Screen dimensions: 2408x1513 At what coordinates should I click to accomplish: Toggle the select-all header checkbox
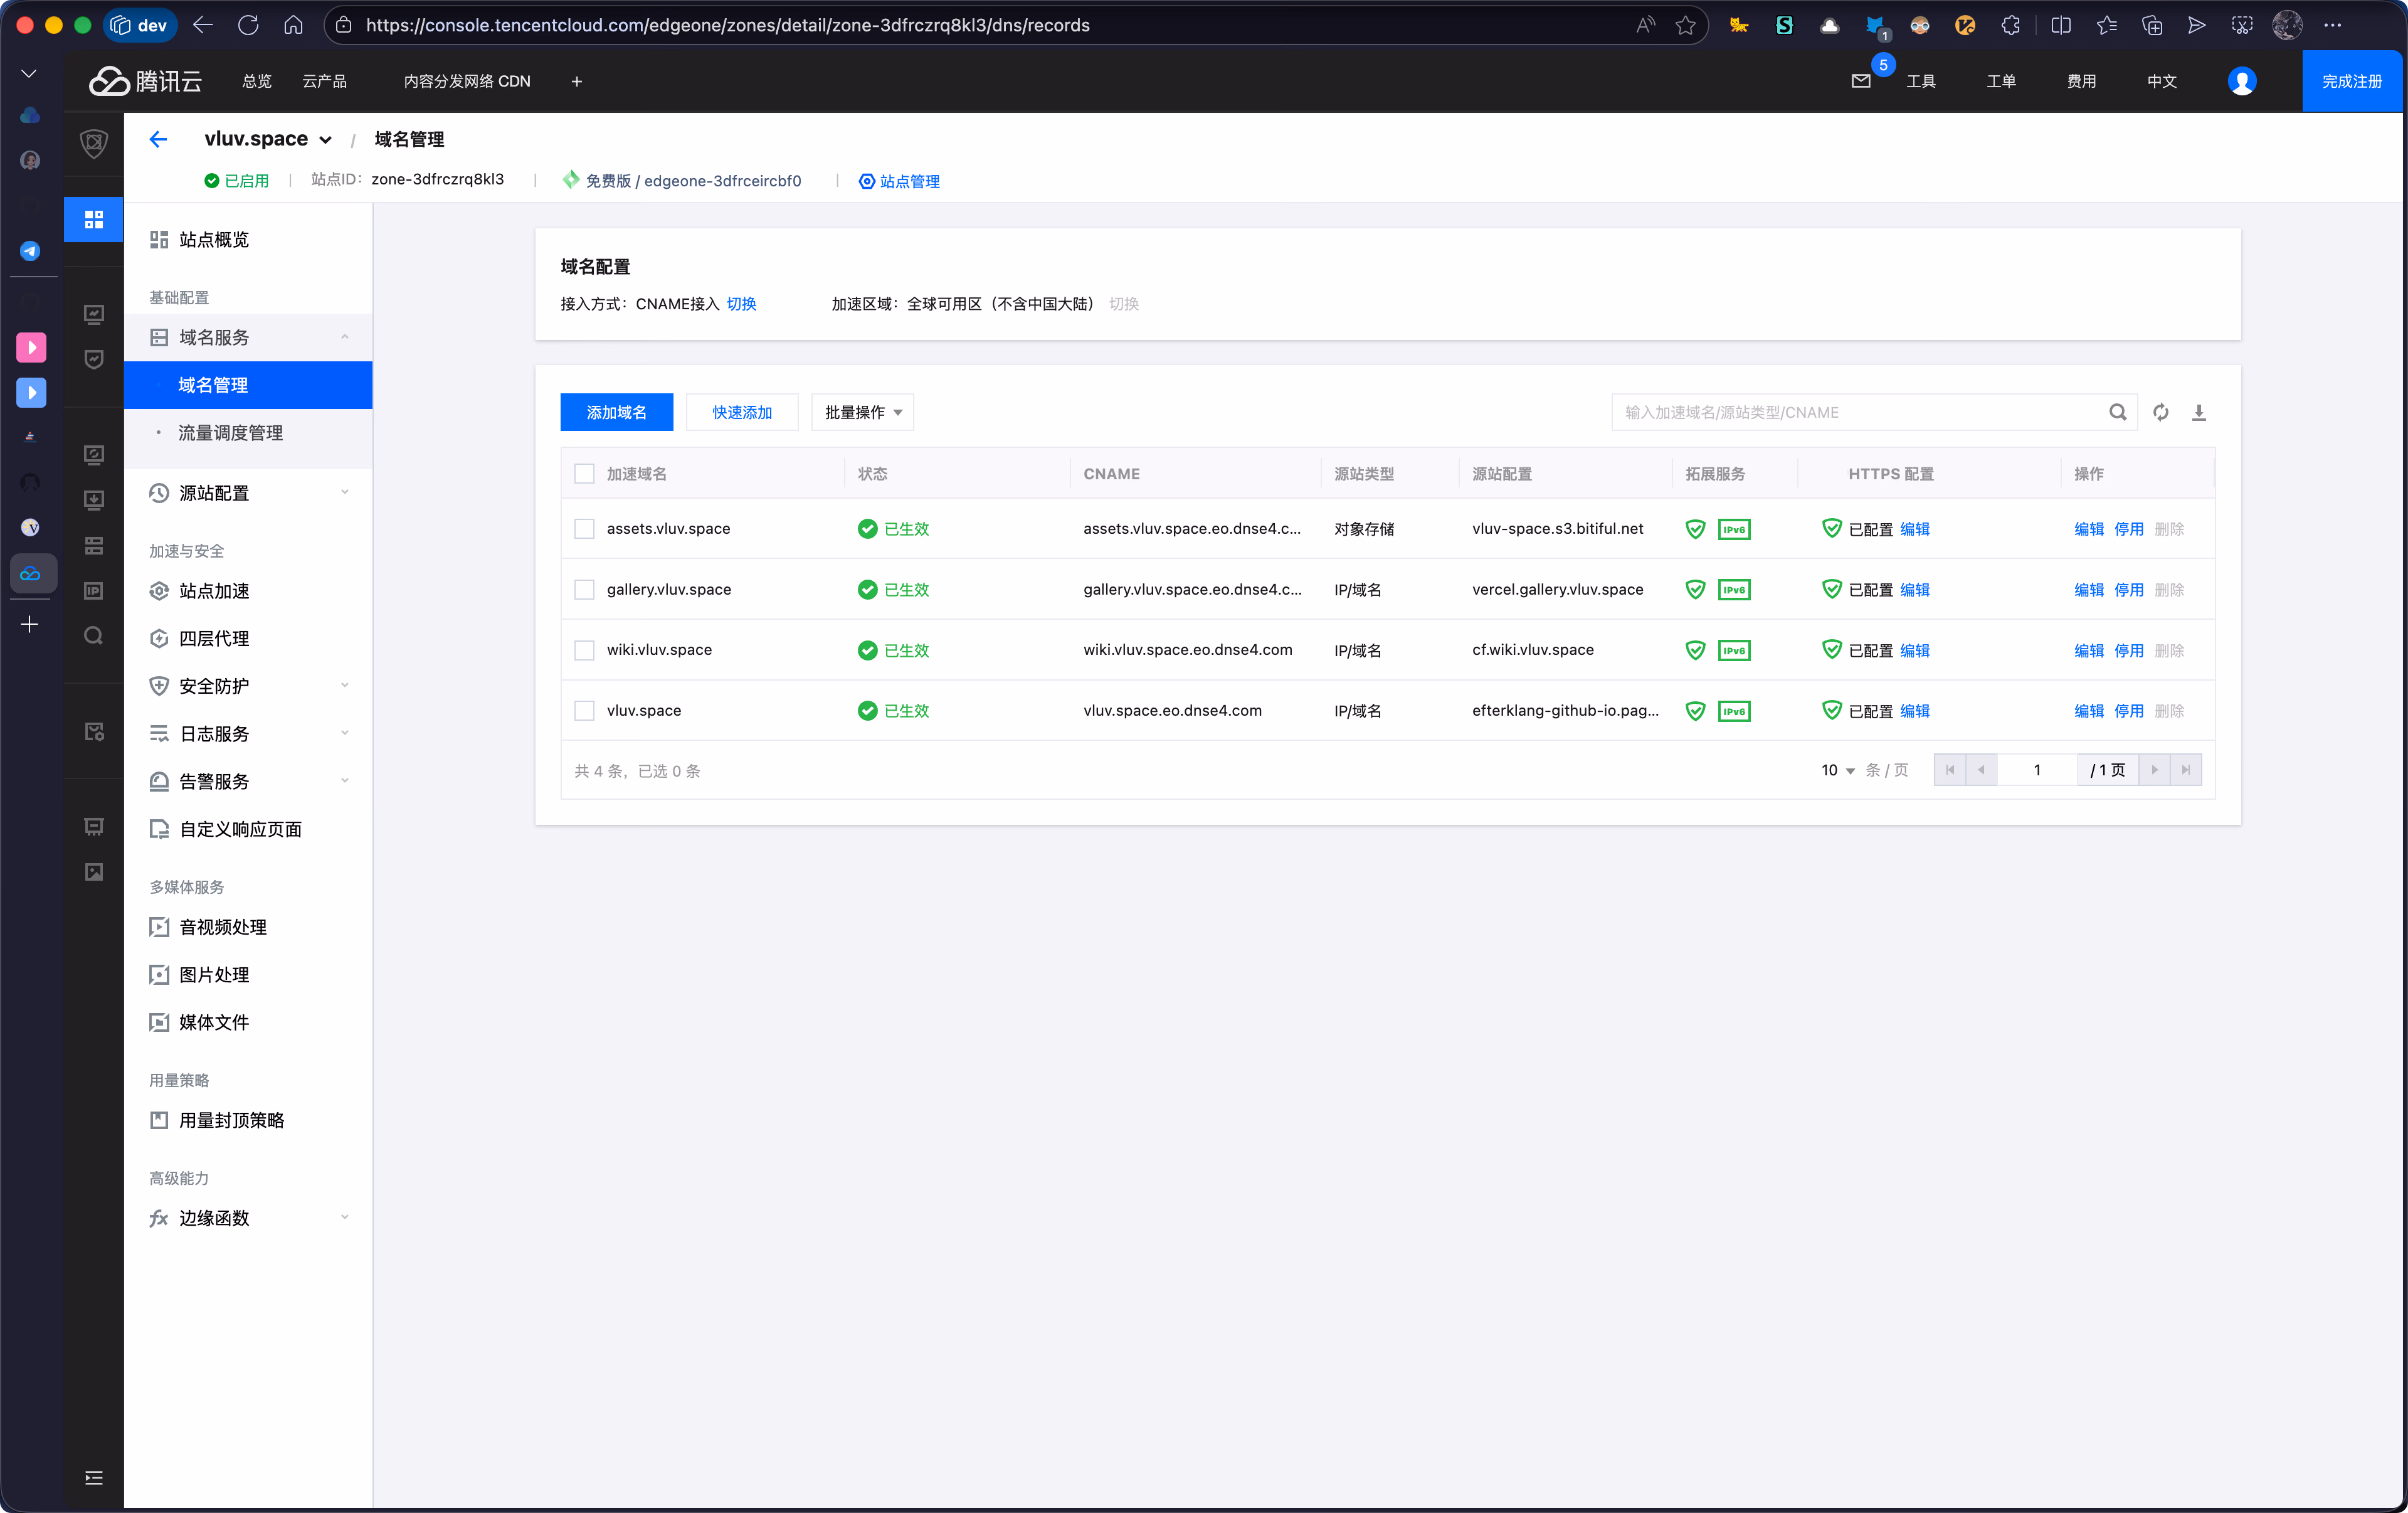[584, 473]
